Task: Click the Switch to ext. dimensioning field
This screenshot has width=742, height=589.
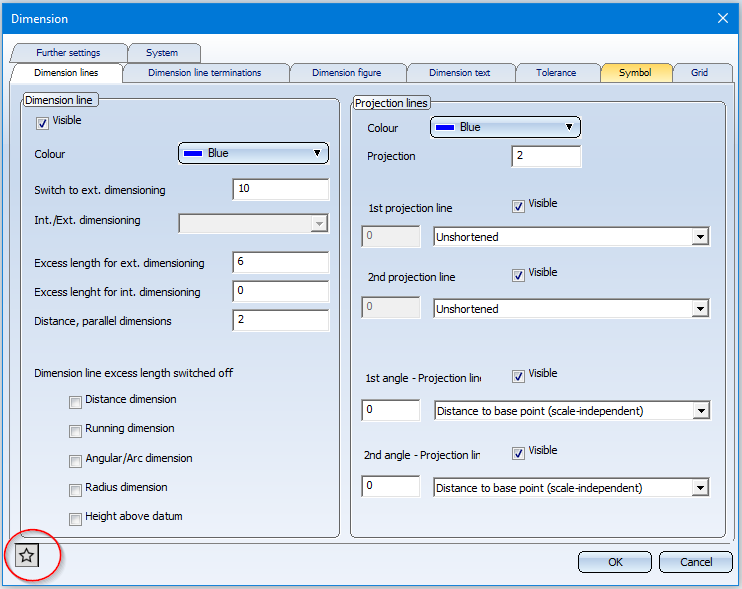Action: click(280, 190)
